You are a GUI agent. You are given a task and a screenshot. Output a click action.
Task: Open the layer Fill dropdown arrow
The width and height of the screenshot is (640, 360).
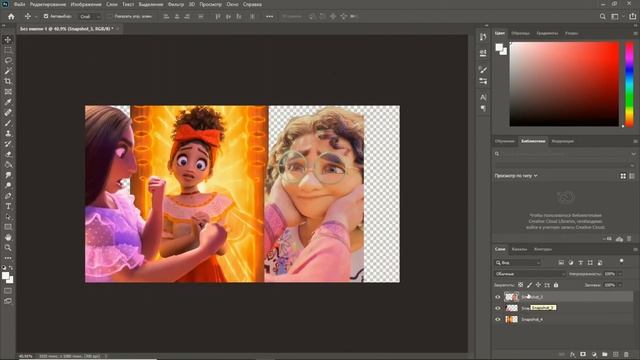pos(620,285)
